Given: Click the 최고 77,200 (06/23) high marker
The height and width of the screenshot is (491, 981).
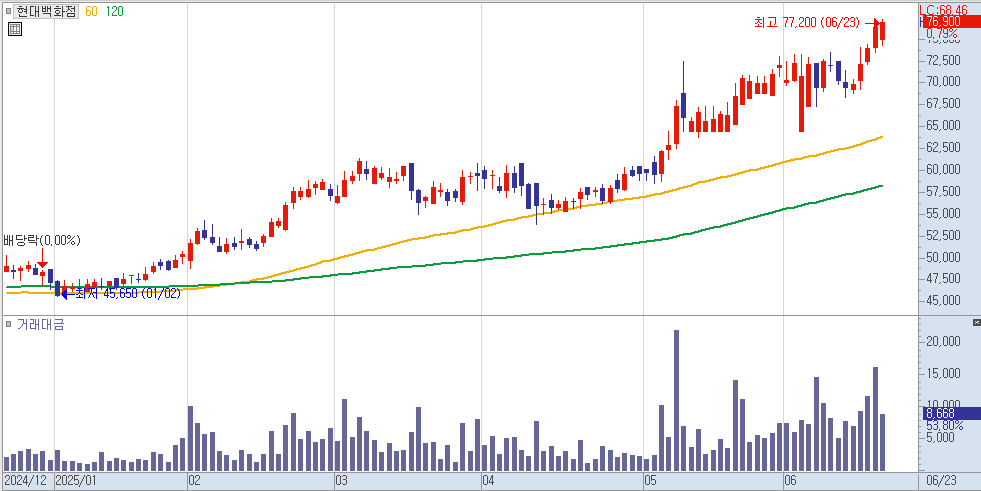Looking at the screenshot, I should [x=806, y=23].
